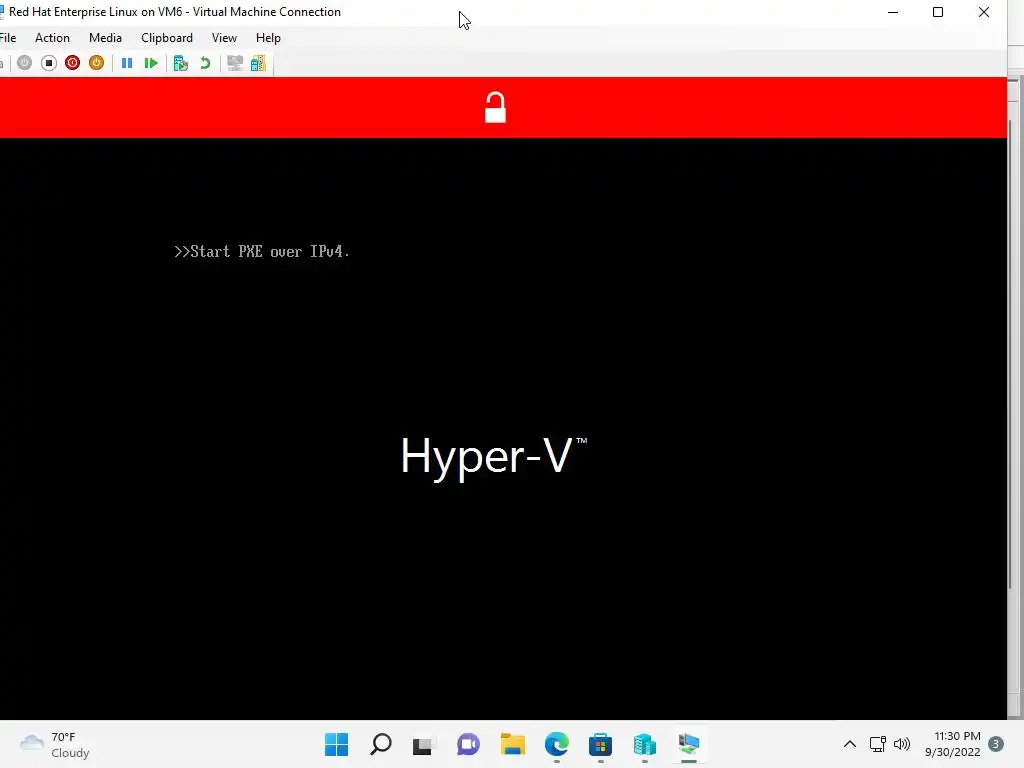
Task: Turn off the VM with the black square icon
Action: point(48,63)
